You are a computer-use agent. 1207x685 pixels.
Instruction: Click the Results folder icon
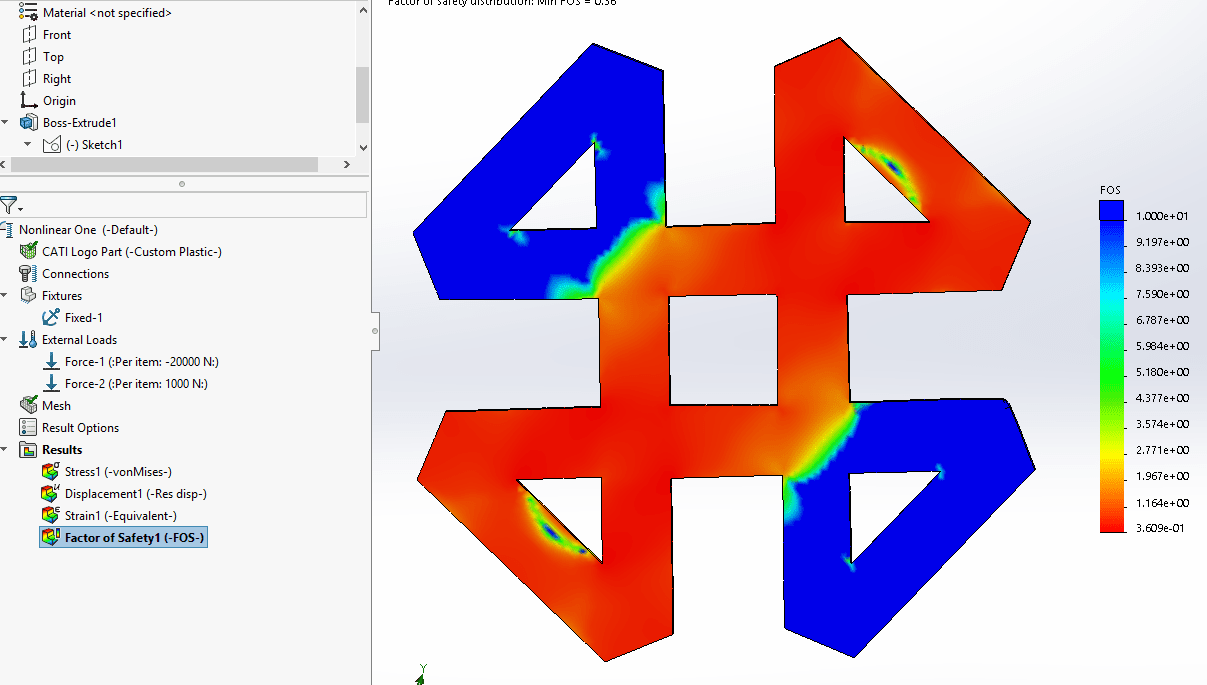pos(28,449)
